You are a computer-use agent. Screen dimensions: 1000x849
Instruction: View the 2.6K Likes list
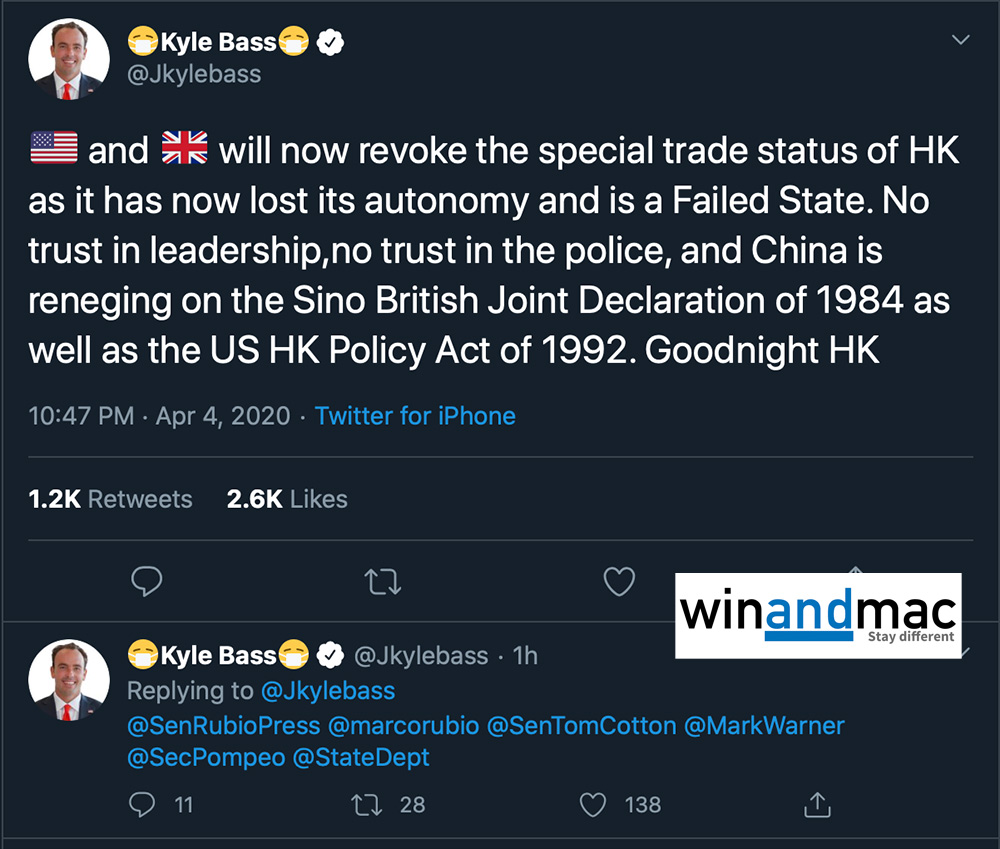click(287, 499)
